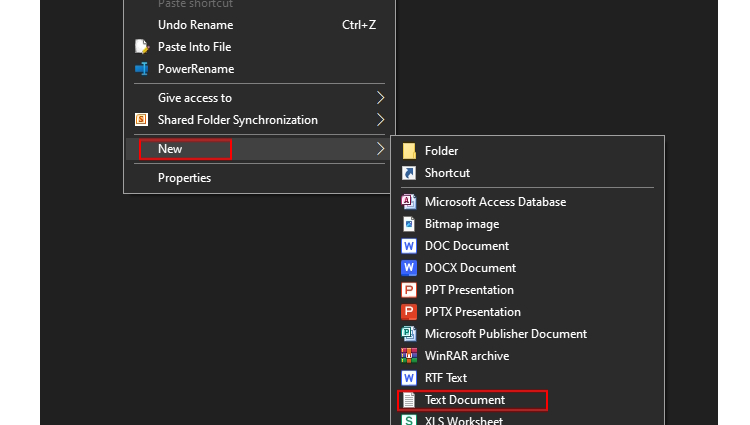Viewport: 750px width, 425px height.
Task: Click the Paste Into File icon
Action: coord(141,47)
